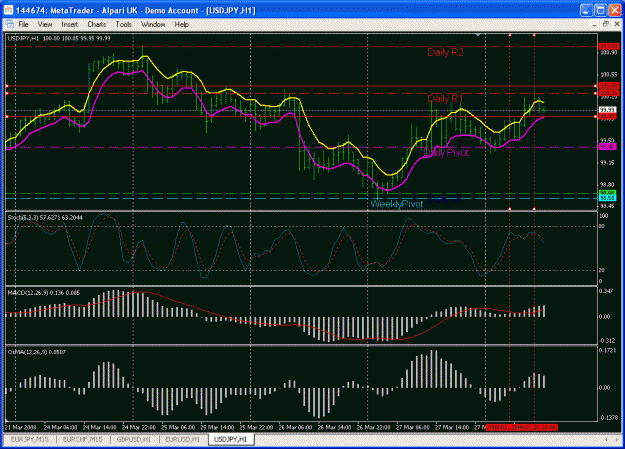Switch to the EURCHF,M15 chart tab
Image resolution: width=625 pixels, height=449 pixels.
(83, 439)
